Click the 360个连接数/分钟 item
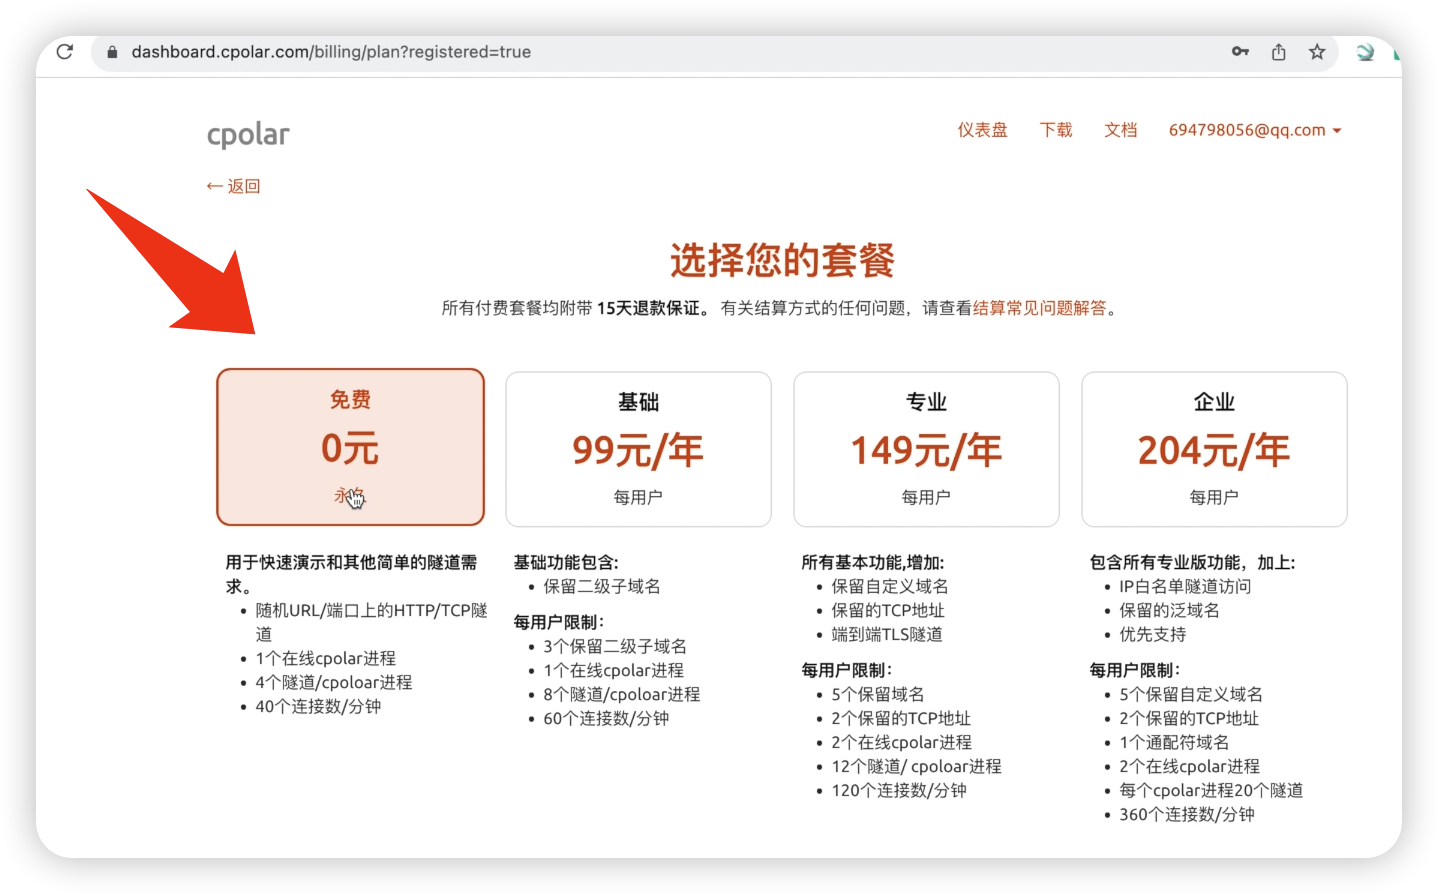This screenshot has height=894, width=1438. 1187,815
